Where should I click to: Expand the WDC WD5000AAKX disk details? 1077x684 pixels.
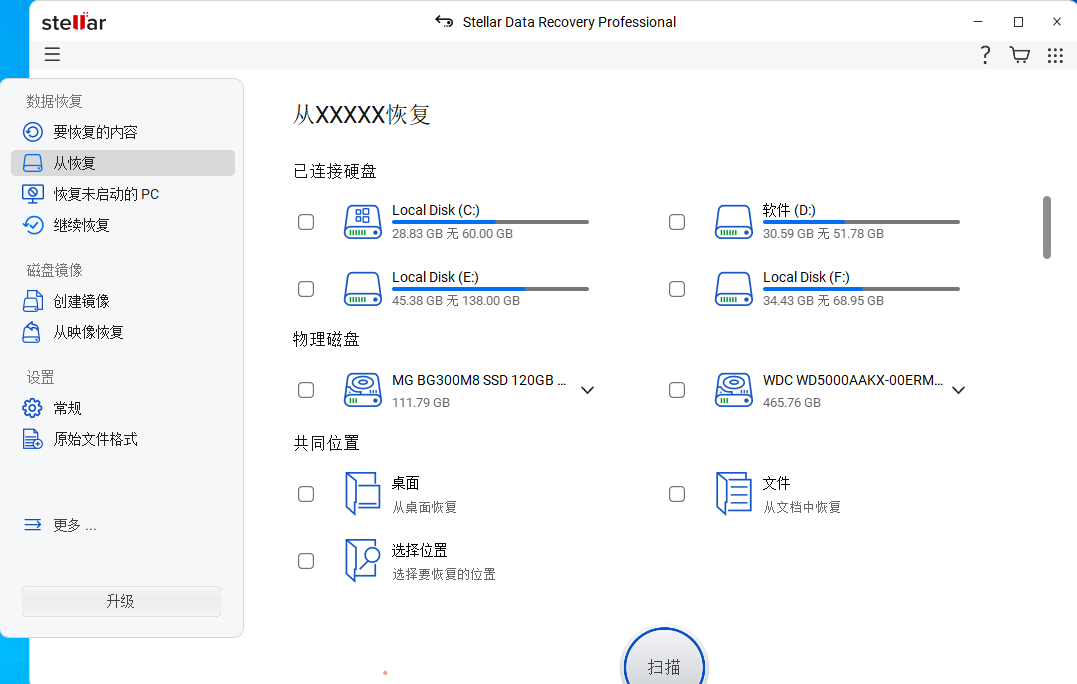pyautogui.click(x=958, y=390)
